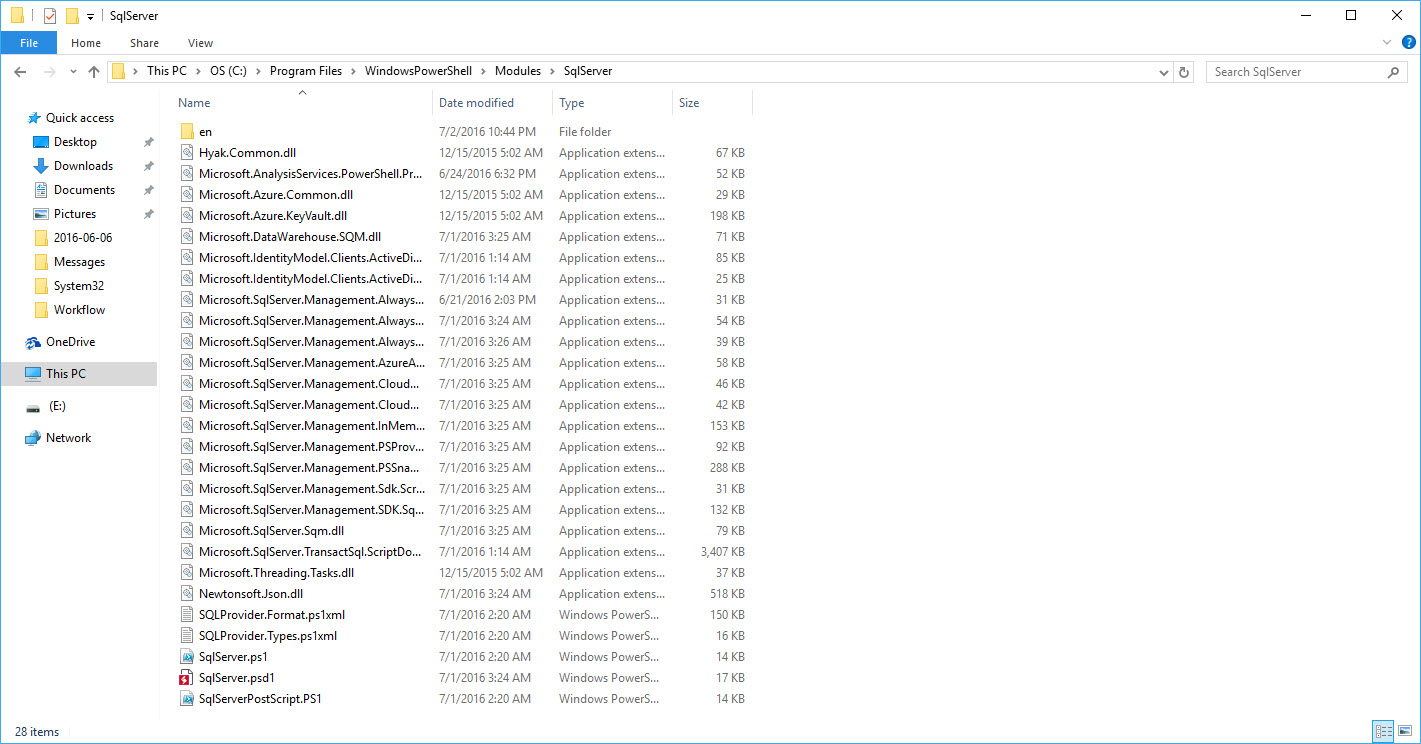
Task: Expand the chevron after Modules in path
Action: coord(552,71)
